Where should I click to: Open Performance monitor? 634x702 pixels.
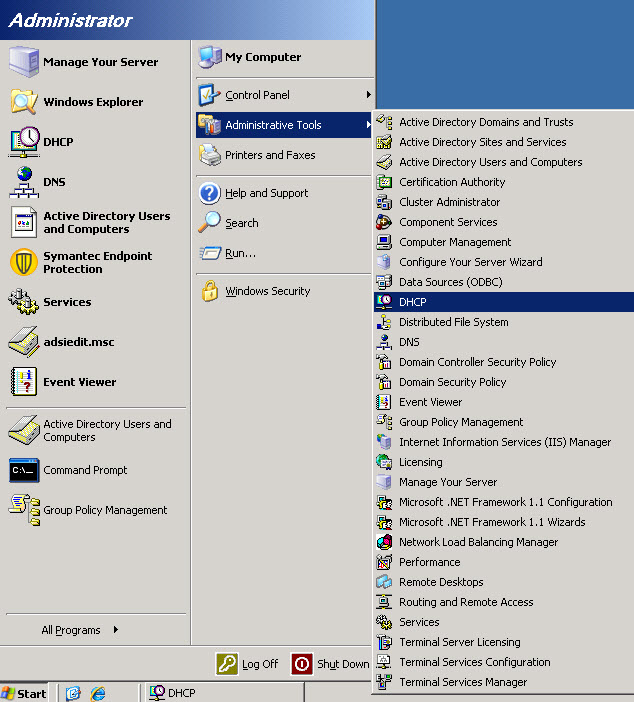pos(504,562)
